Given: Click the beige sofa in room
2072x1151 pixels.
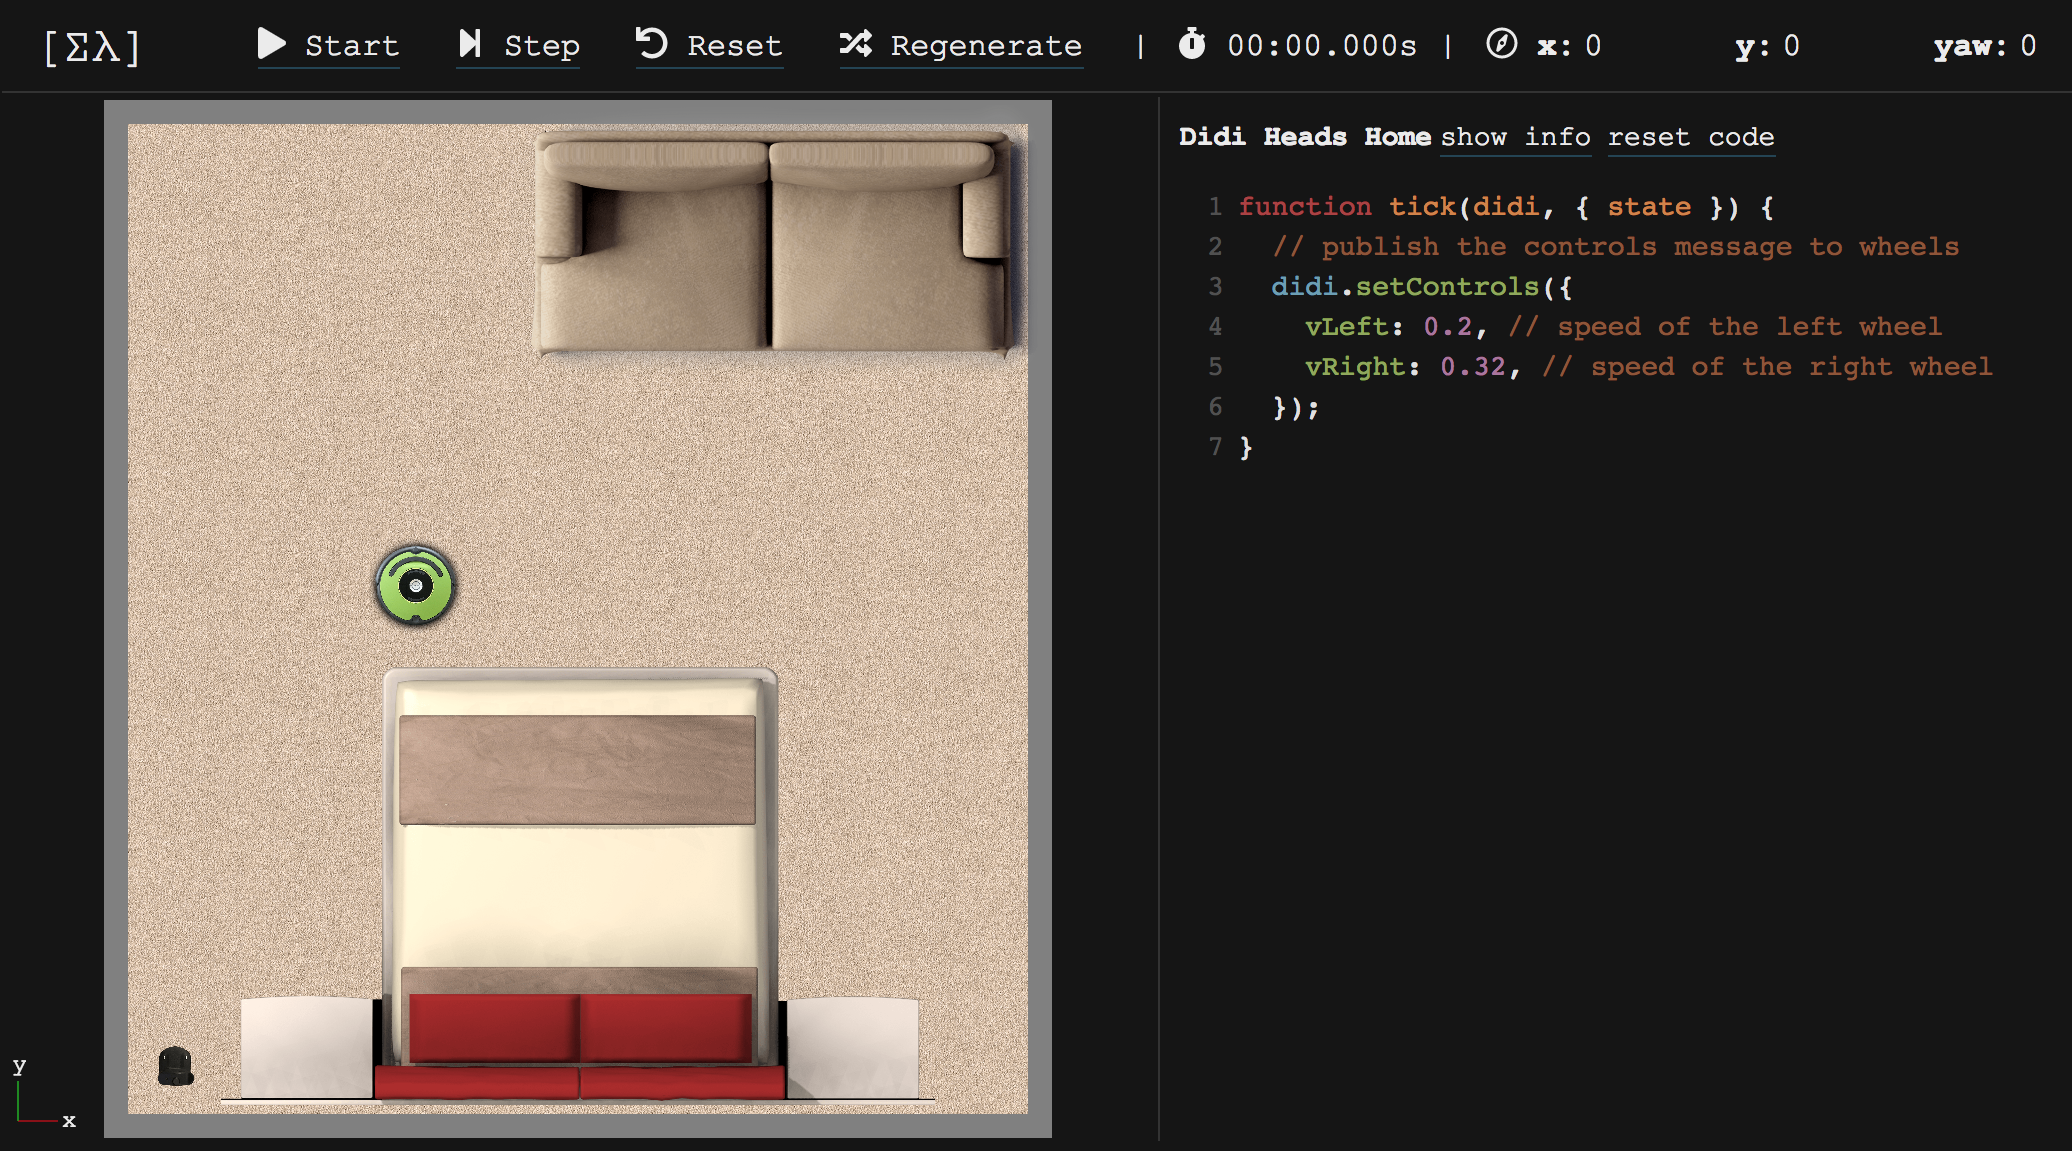Looking at the screenshot, I should point(772,245).
